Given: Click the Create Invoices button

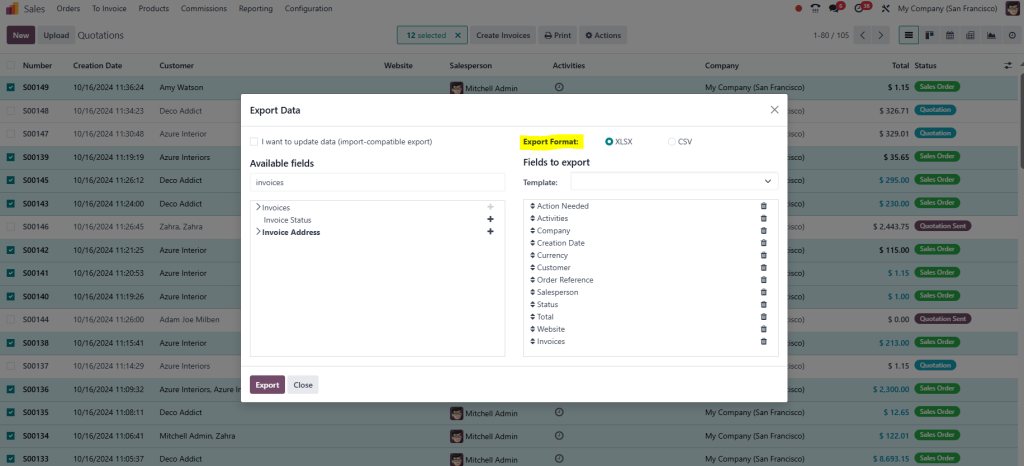Looking at the screenshot, I should (503, 35).
